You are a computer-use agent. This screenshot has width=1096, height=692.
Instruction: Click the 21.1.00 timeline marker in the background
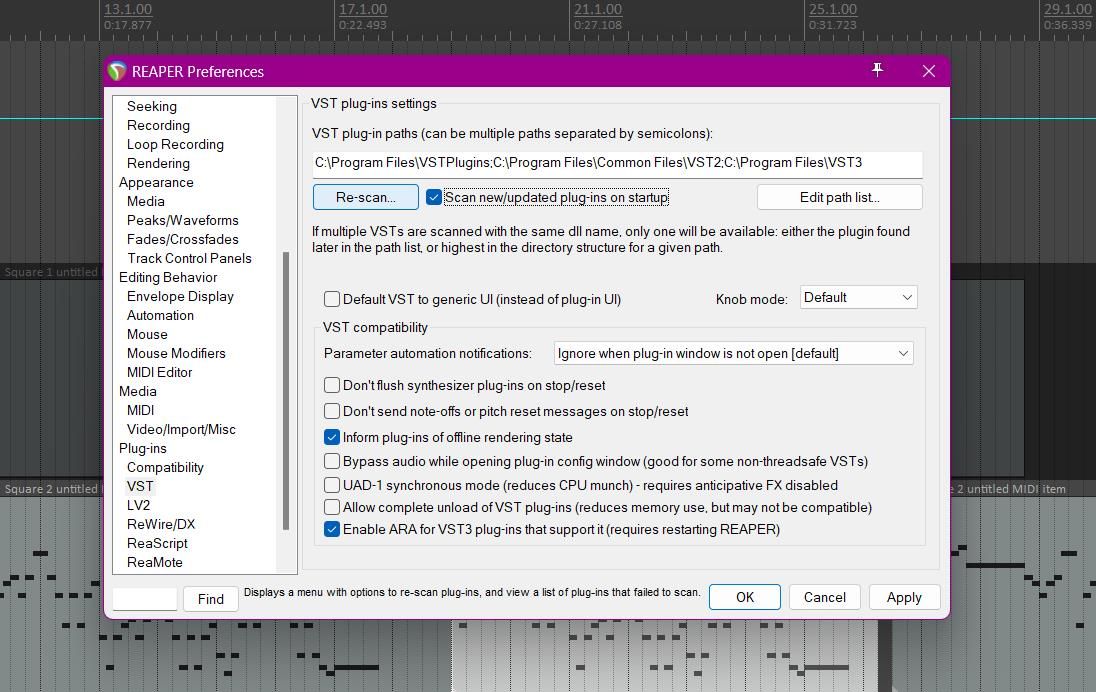(597, 9)
